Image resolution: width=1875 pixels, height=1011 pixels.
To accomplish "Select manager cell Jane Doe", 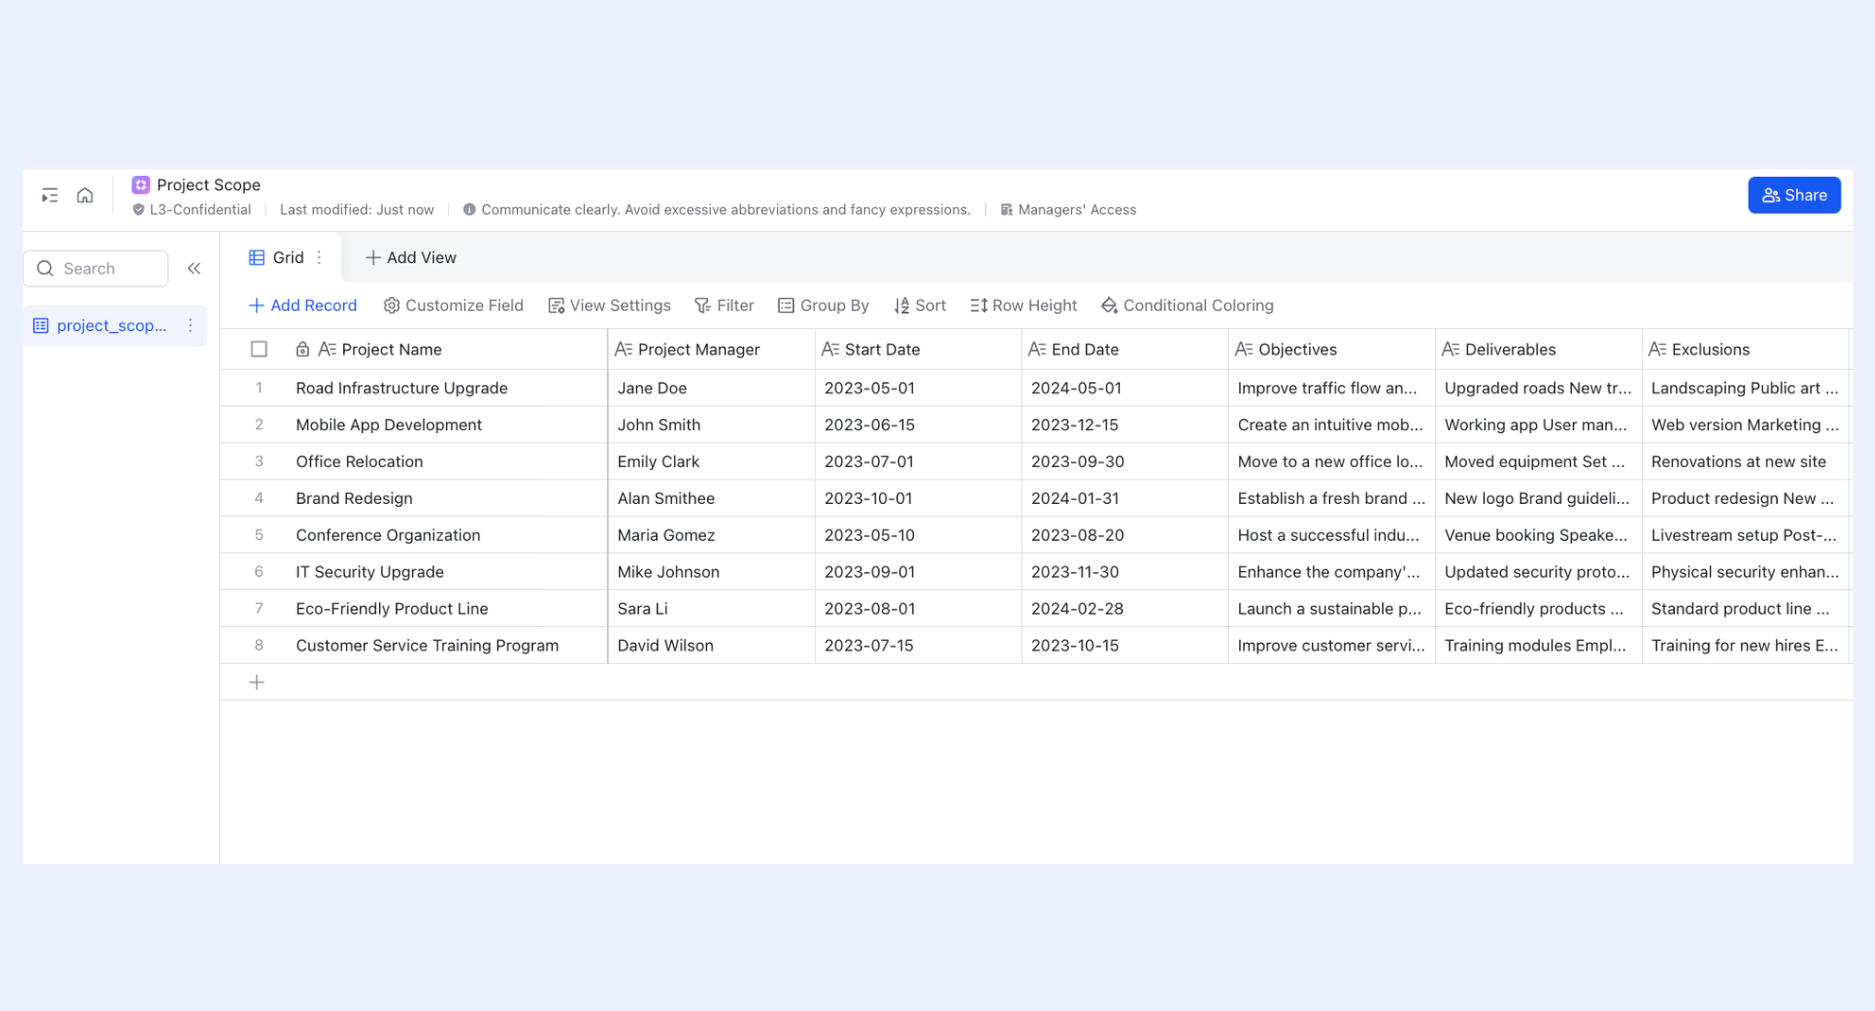I will 711,388.
